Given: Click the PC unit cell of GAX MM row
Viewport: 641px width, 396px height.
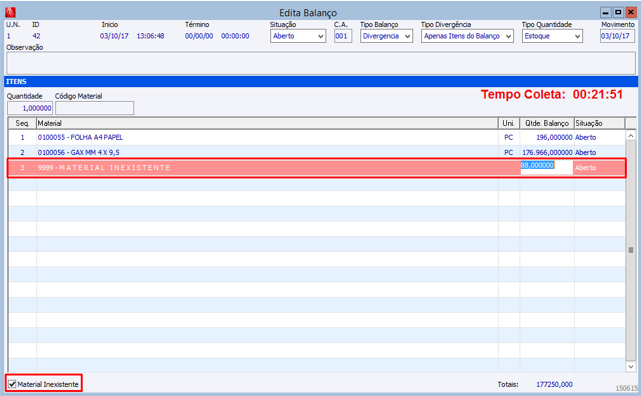Looking at the screenshot, I should [509, 152].
